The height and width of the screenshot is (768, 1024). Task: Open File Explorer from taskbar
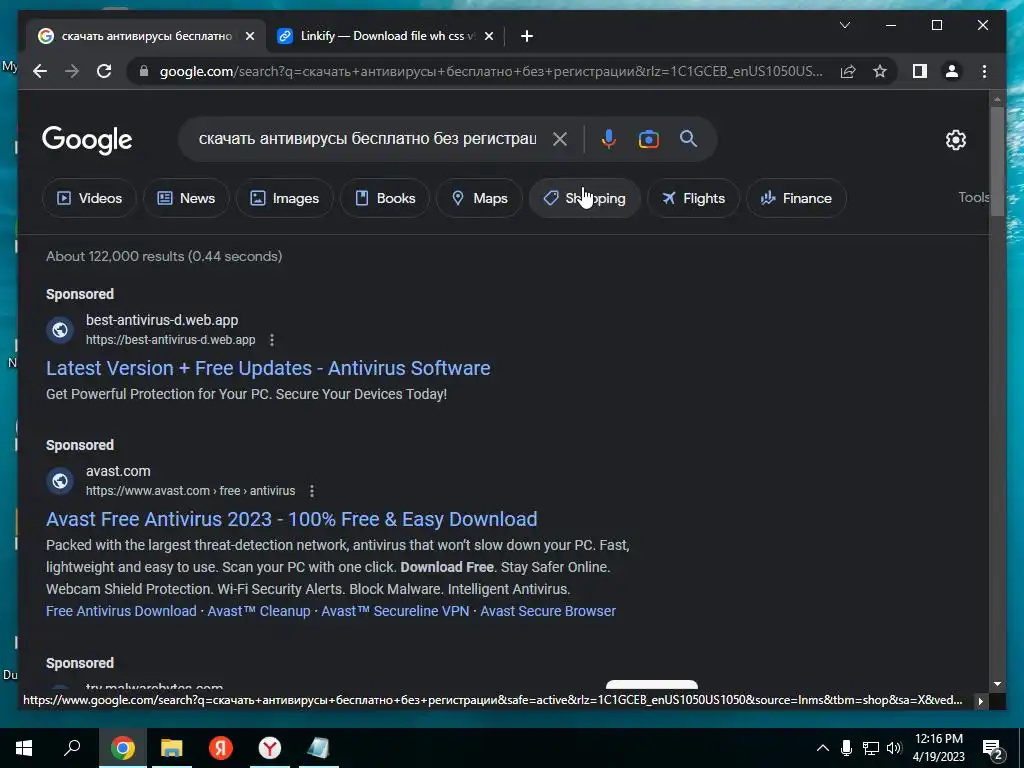[x=172, y=748]
